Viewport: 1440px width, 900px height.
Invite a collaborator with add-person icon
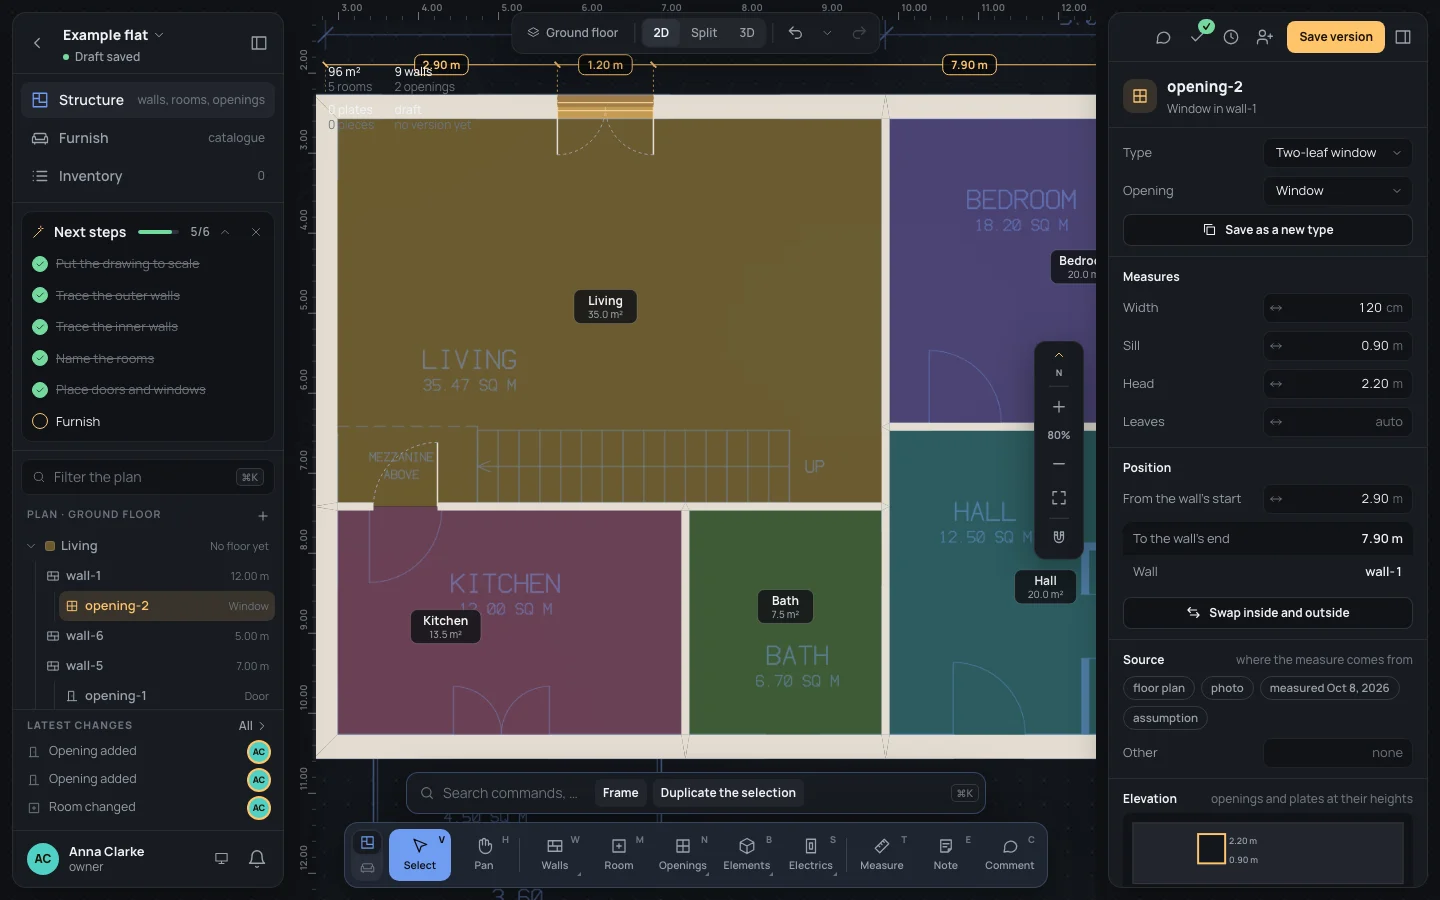[1265, 37]
